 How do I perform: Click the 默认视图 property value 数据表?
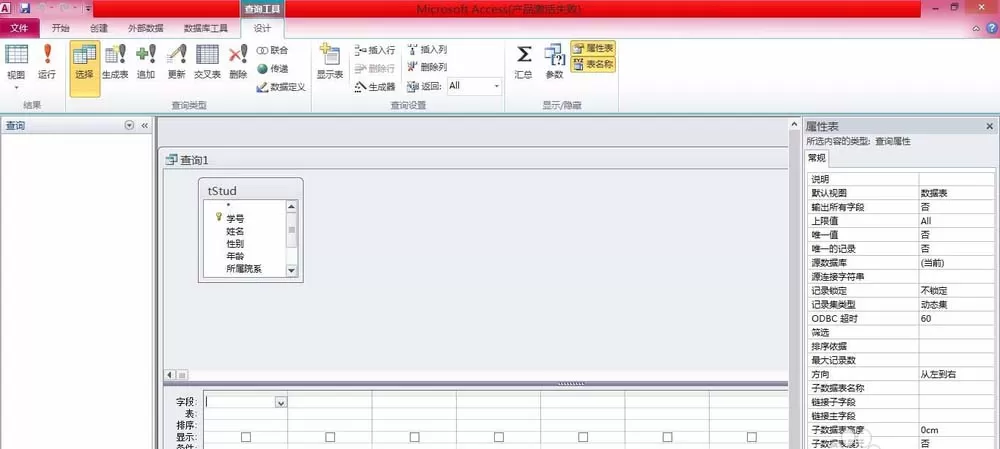tap(957, 193)
